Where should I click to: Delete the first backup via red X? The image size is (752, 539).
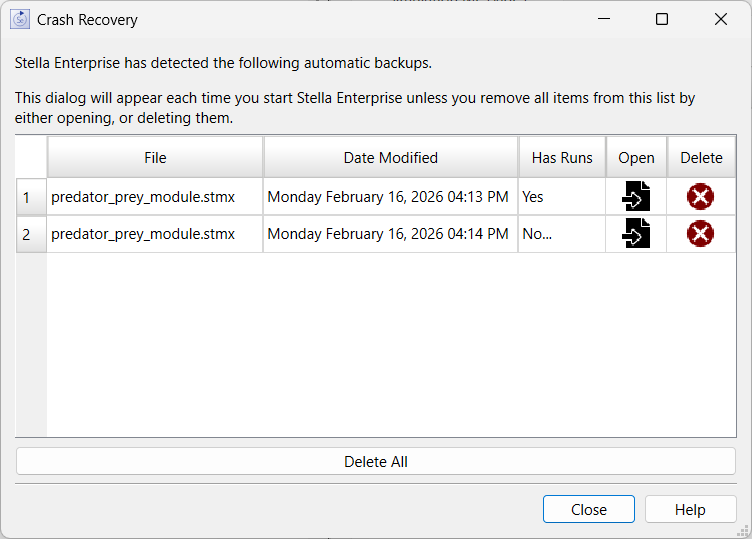click(x=700, y=197)
